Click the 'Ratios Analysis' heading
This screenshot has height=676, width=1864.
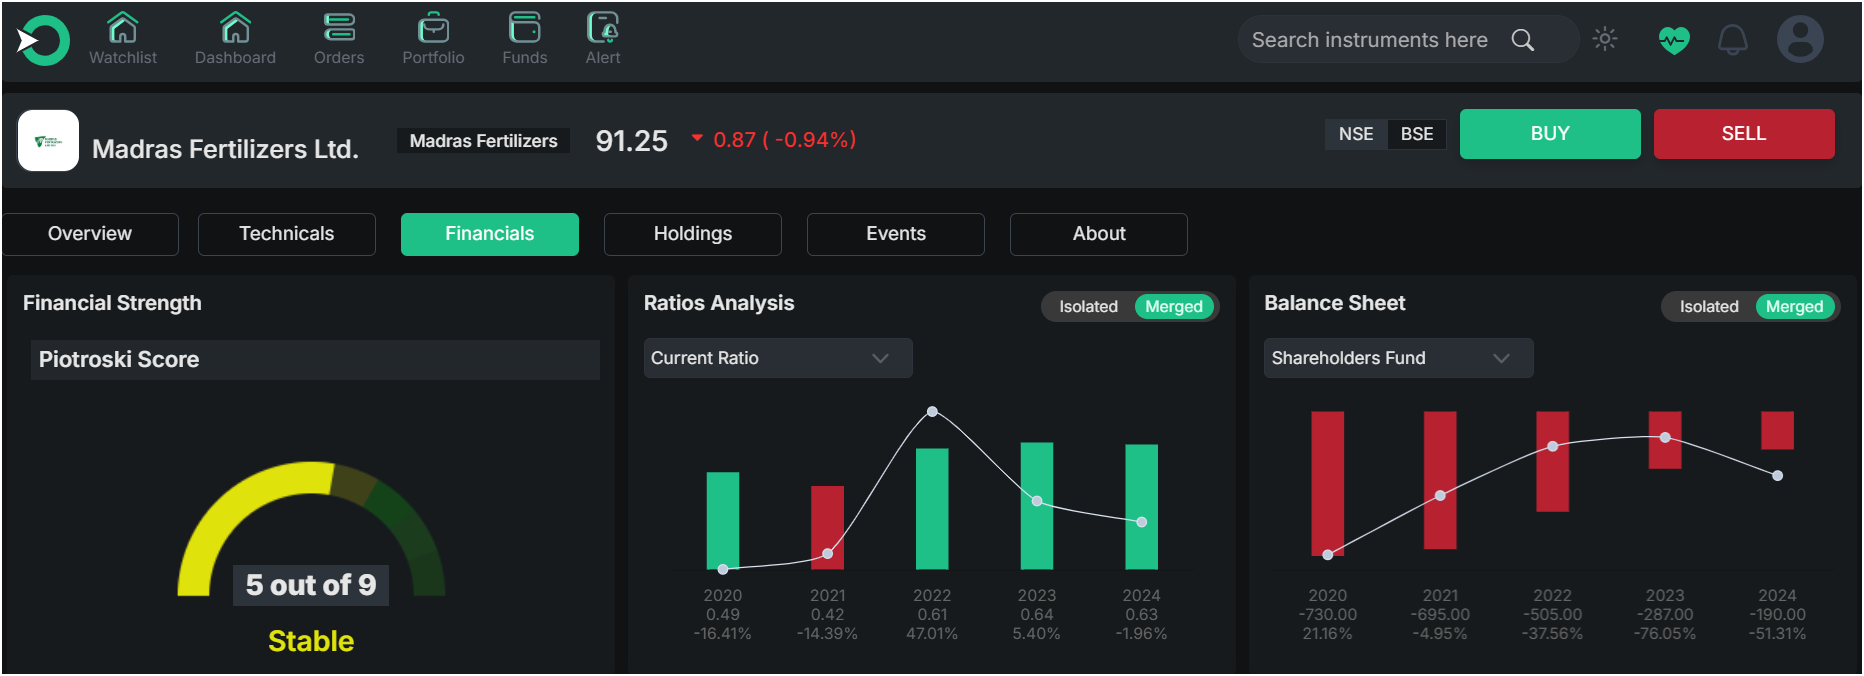point(719,303)
